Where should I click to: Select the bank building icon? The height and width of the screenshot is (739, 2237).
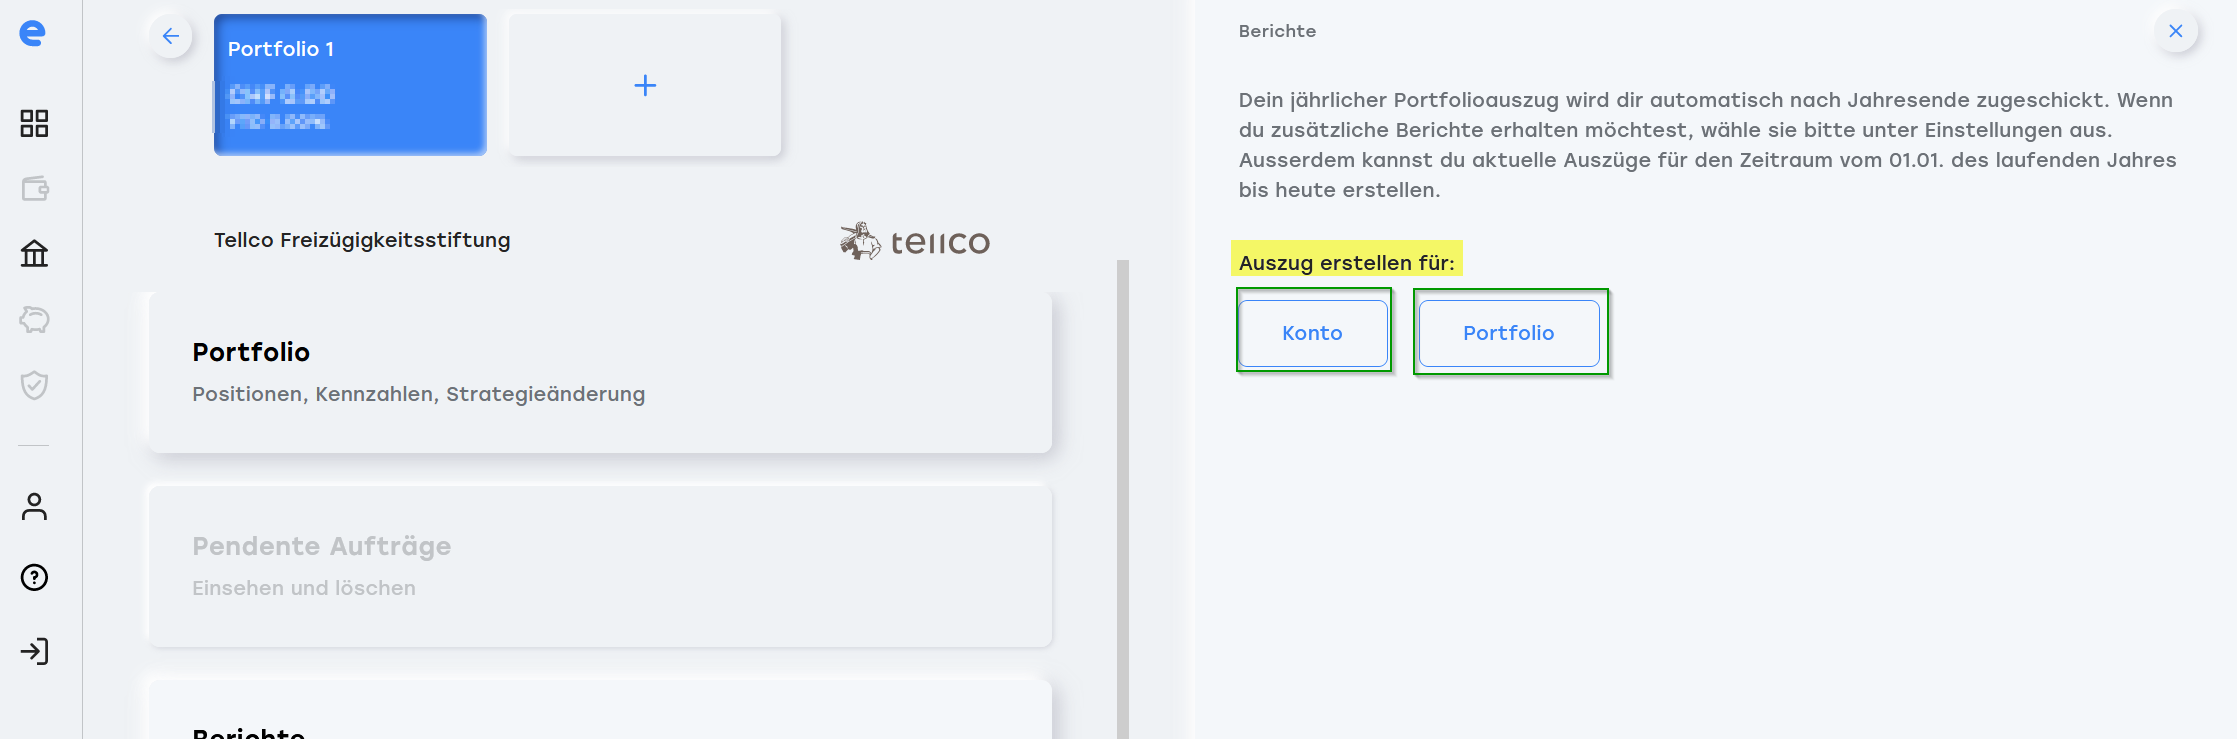[x=34, y=254]
